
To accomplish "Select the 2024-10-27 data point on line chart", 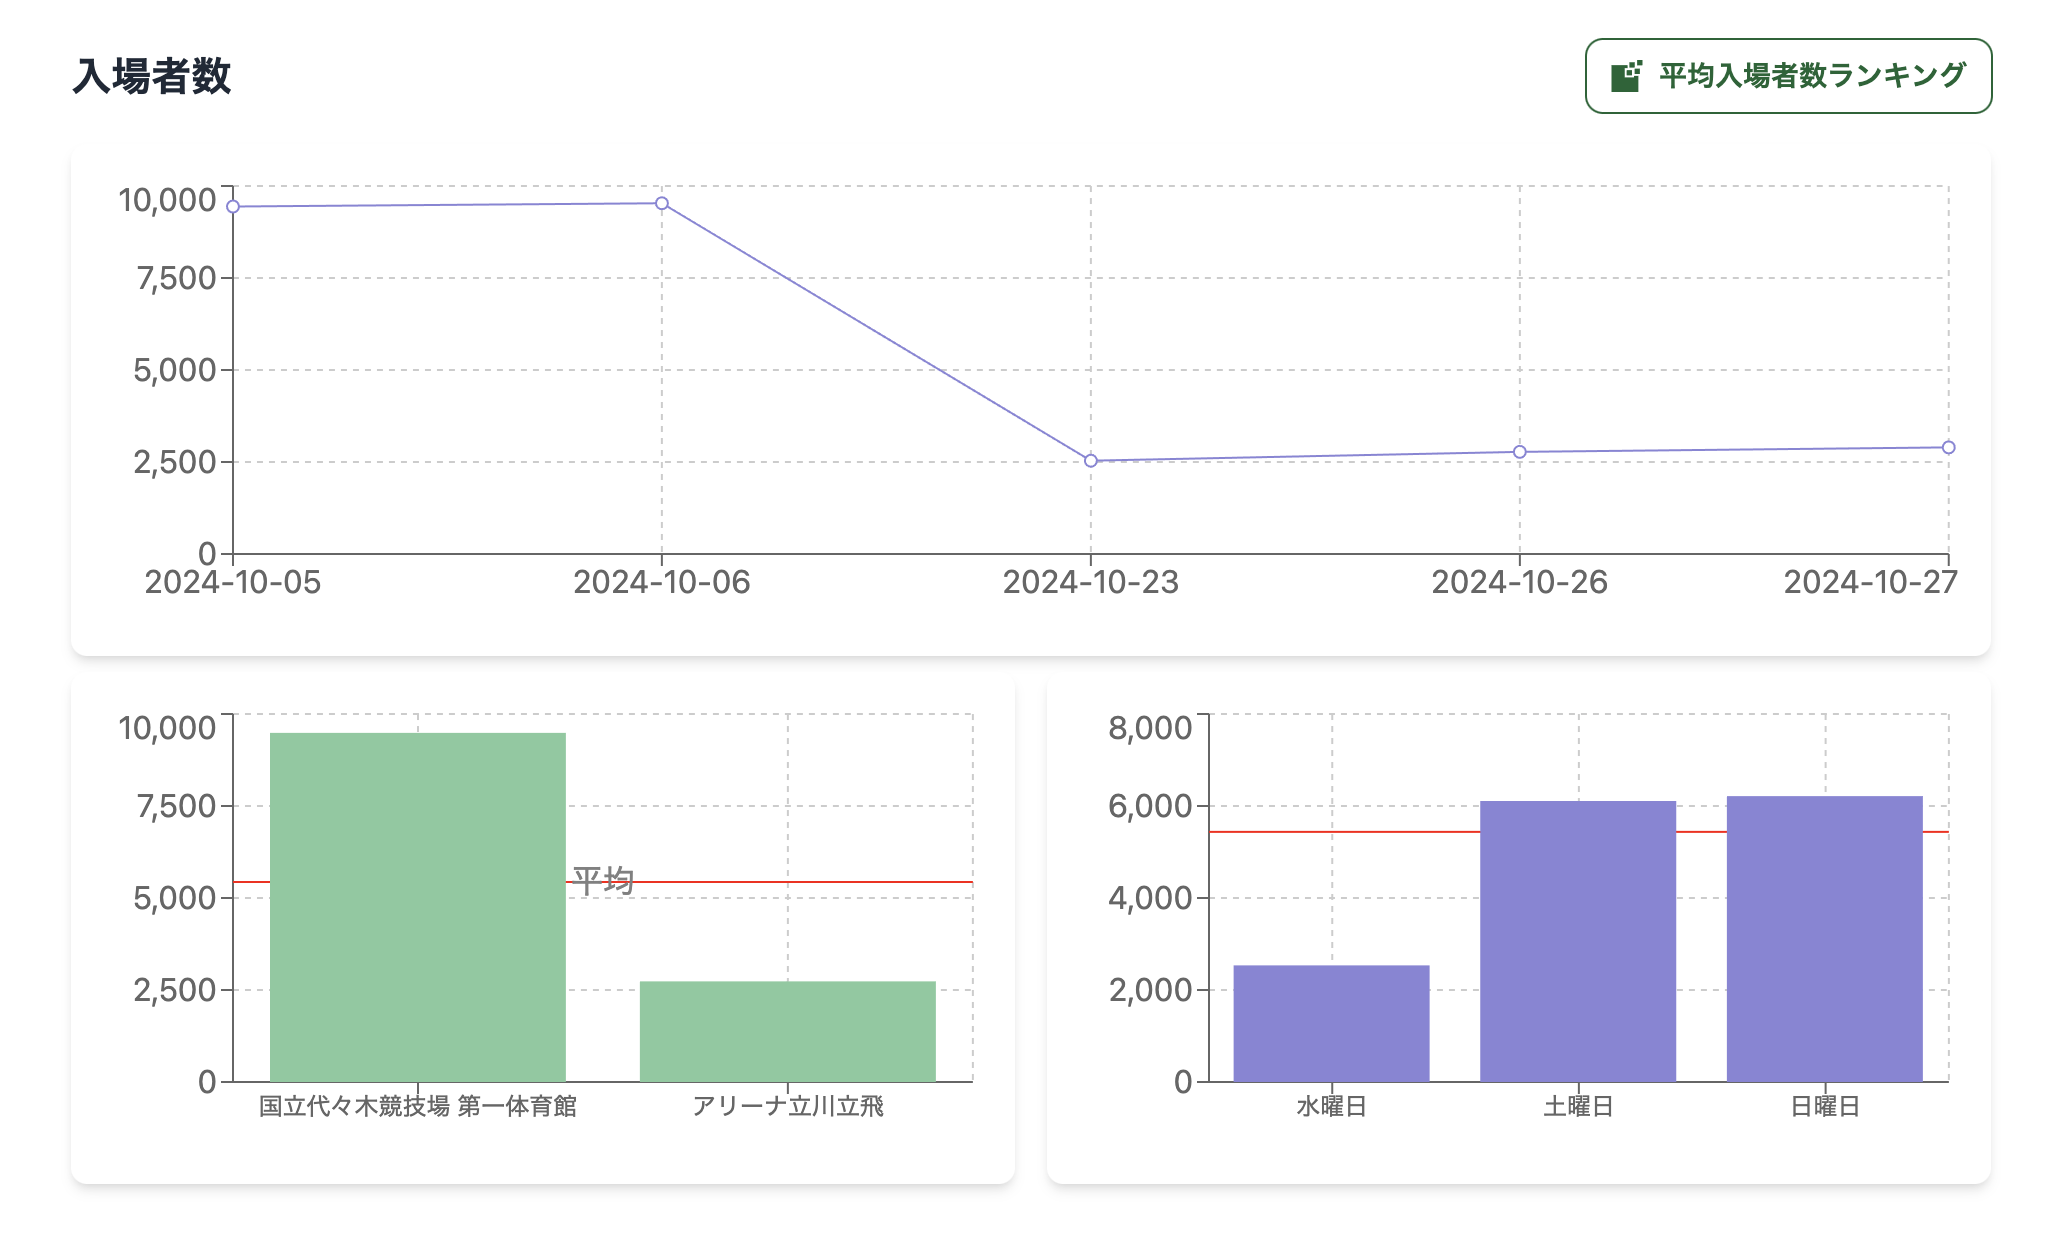I will click(1949, 448).
